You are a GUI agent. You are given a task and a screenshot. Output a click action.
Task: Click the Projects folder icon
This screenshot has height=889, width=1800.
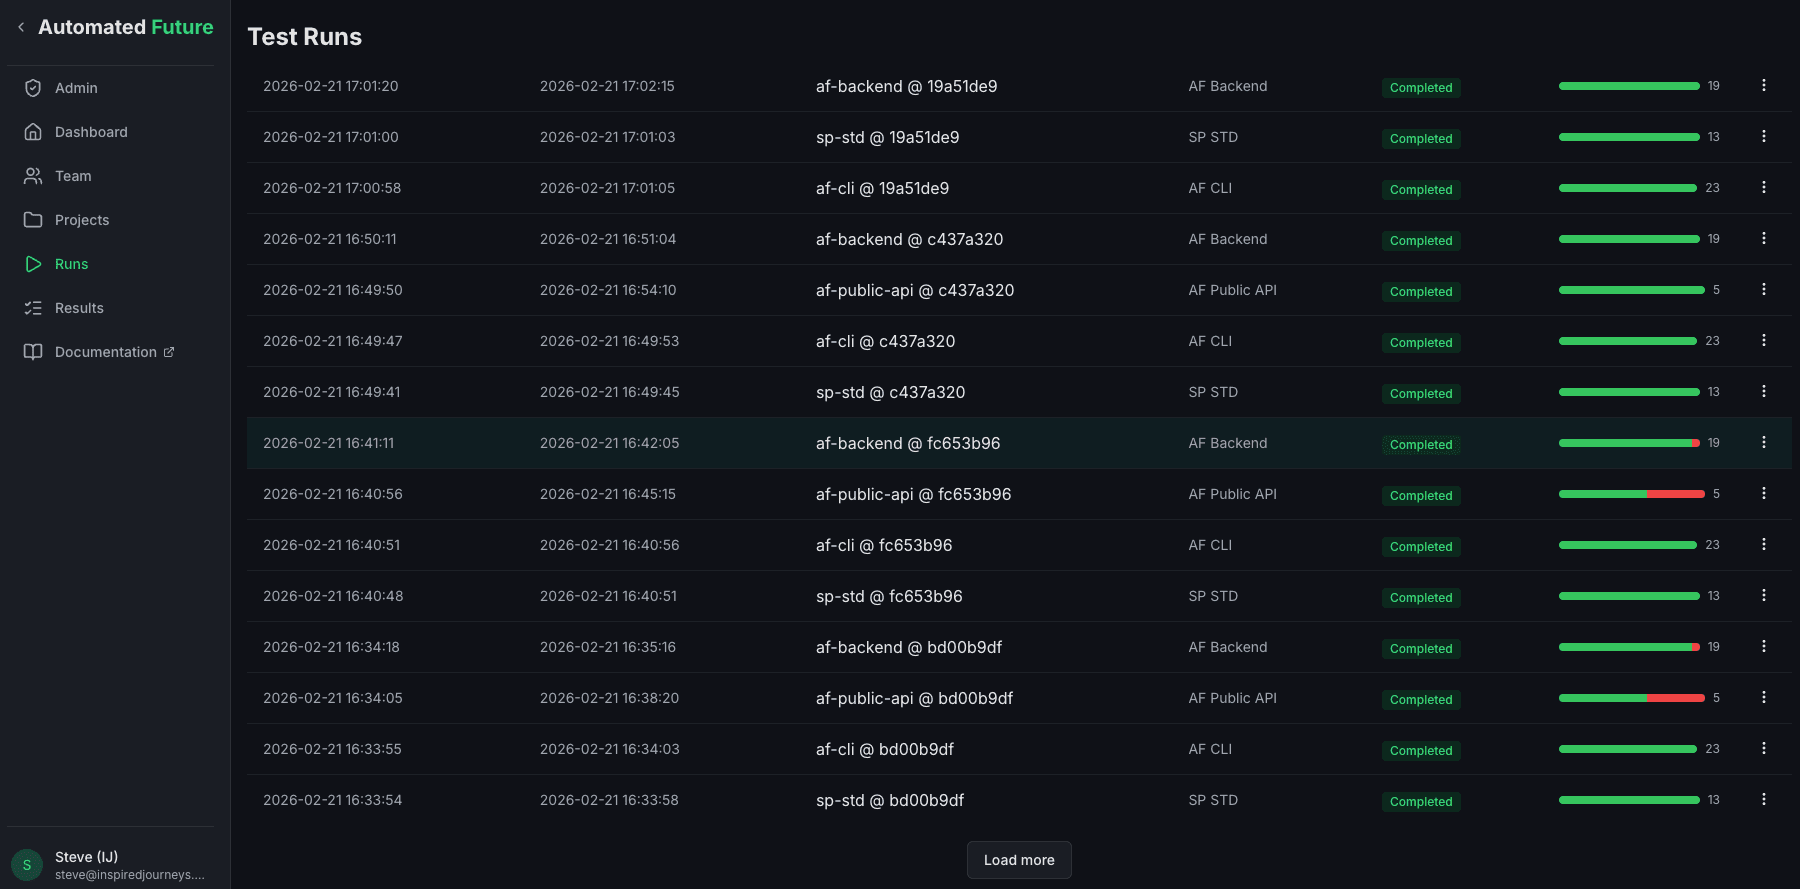(x=33, y=219)
